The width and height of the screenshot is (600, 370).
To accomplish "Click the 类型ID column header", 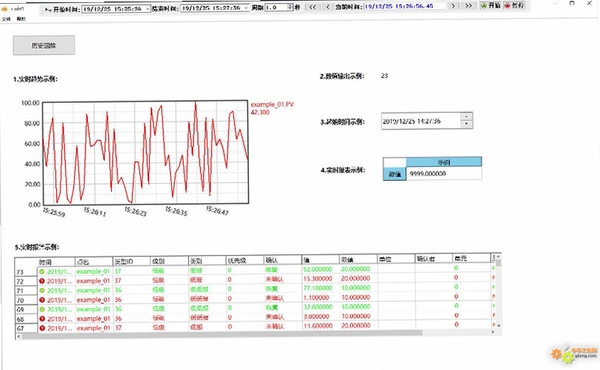I will (132, 261).
